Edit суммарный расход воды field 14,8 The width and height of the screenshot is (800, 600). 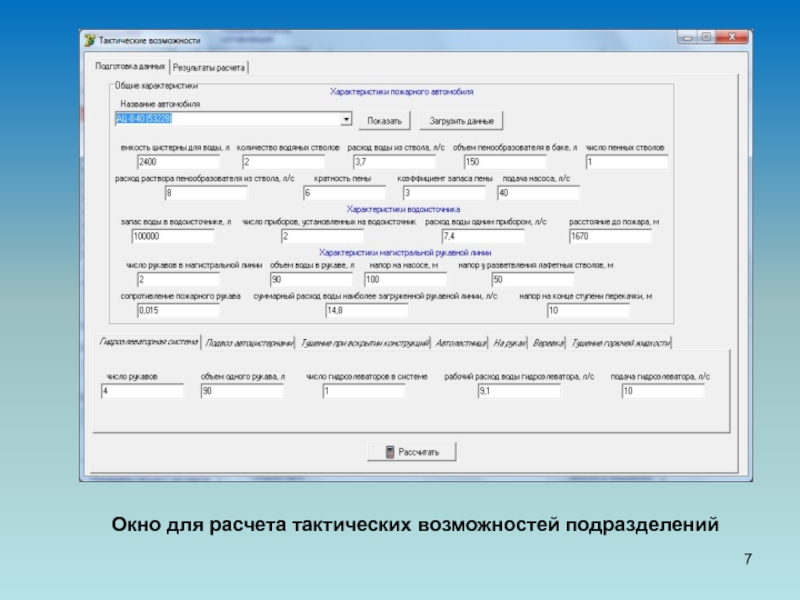[x=366, y=310]
